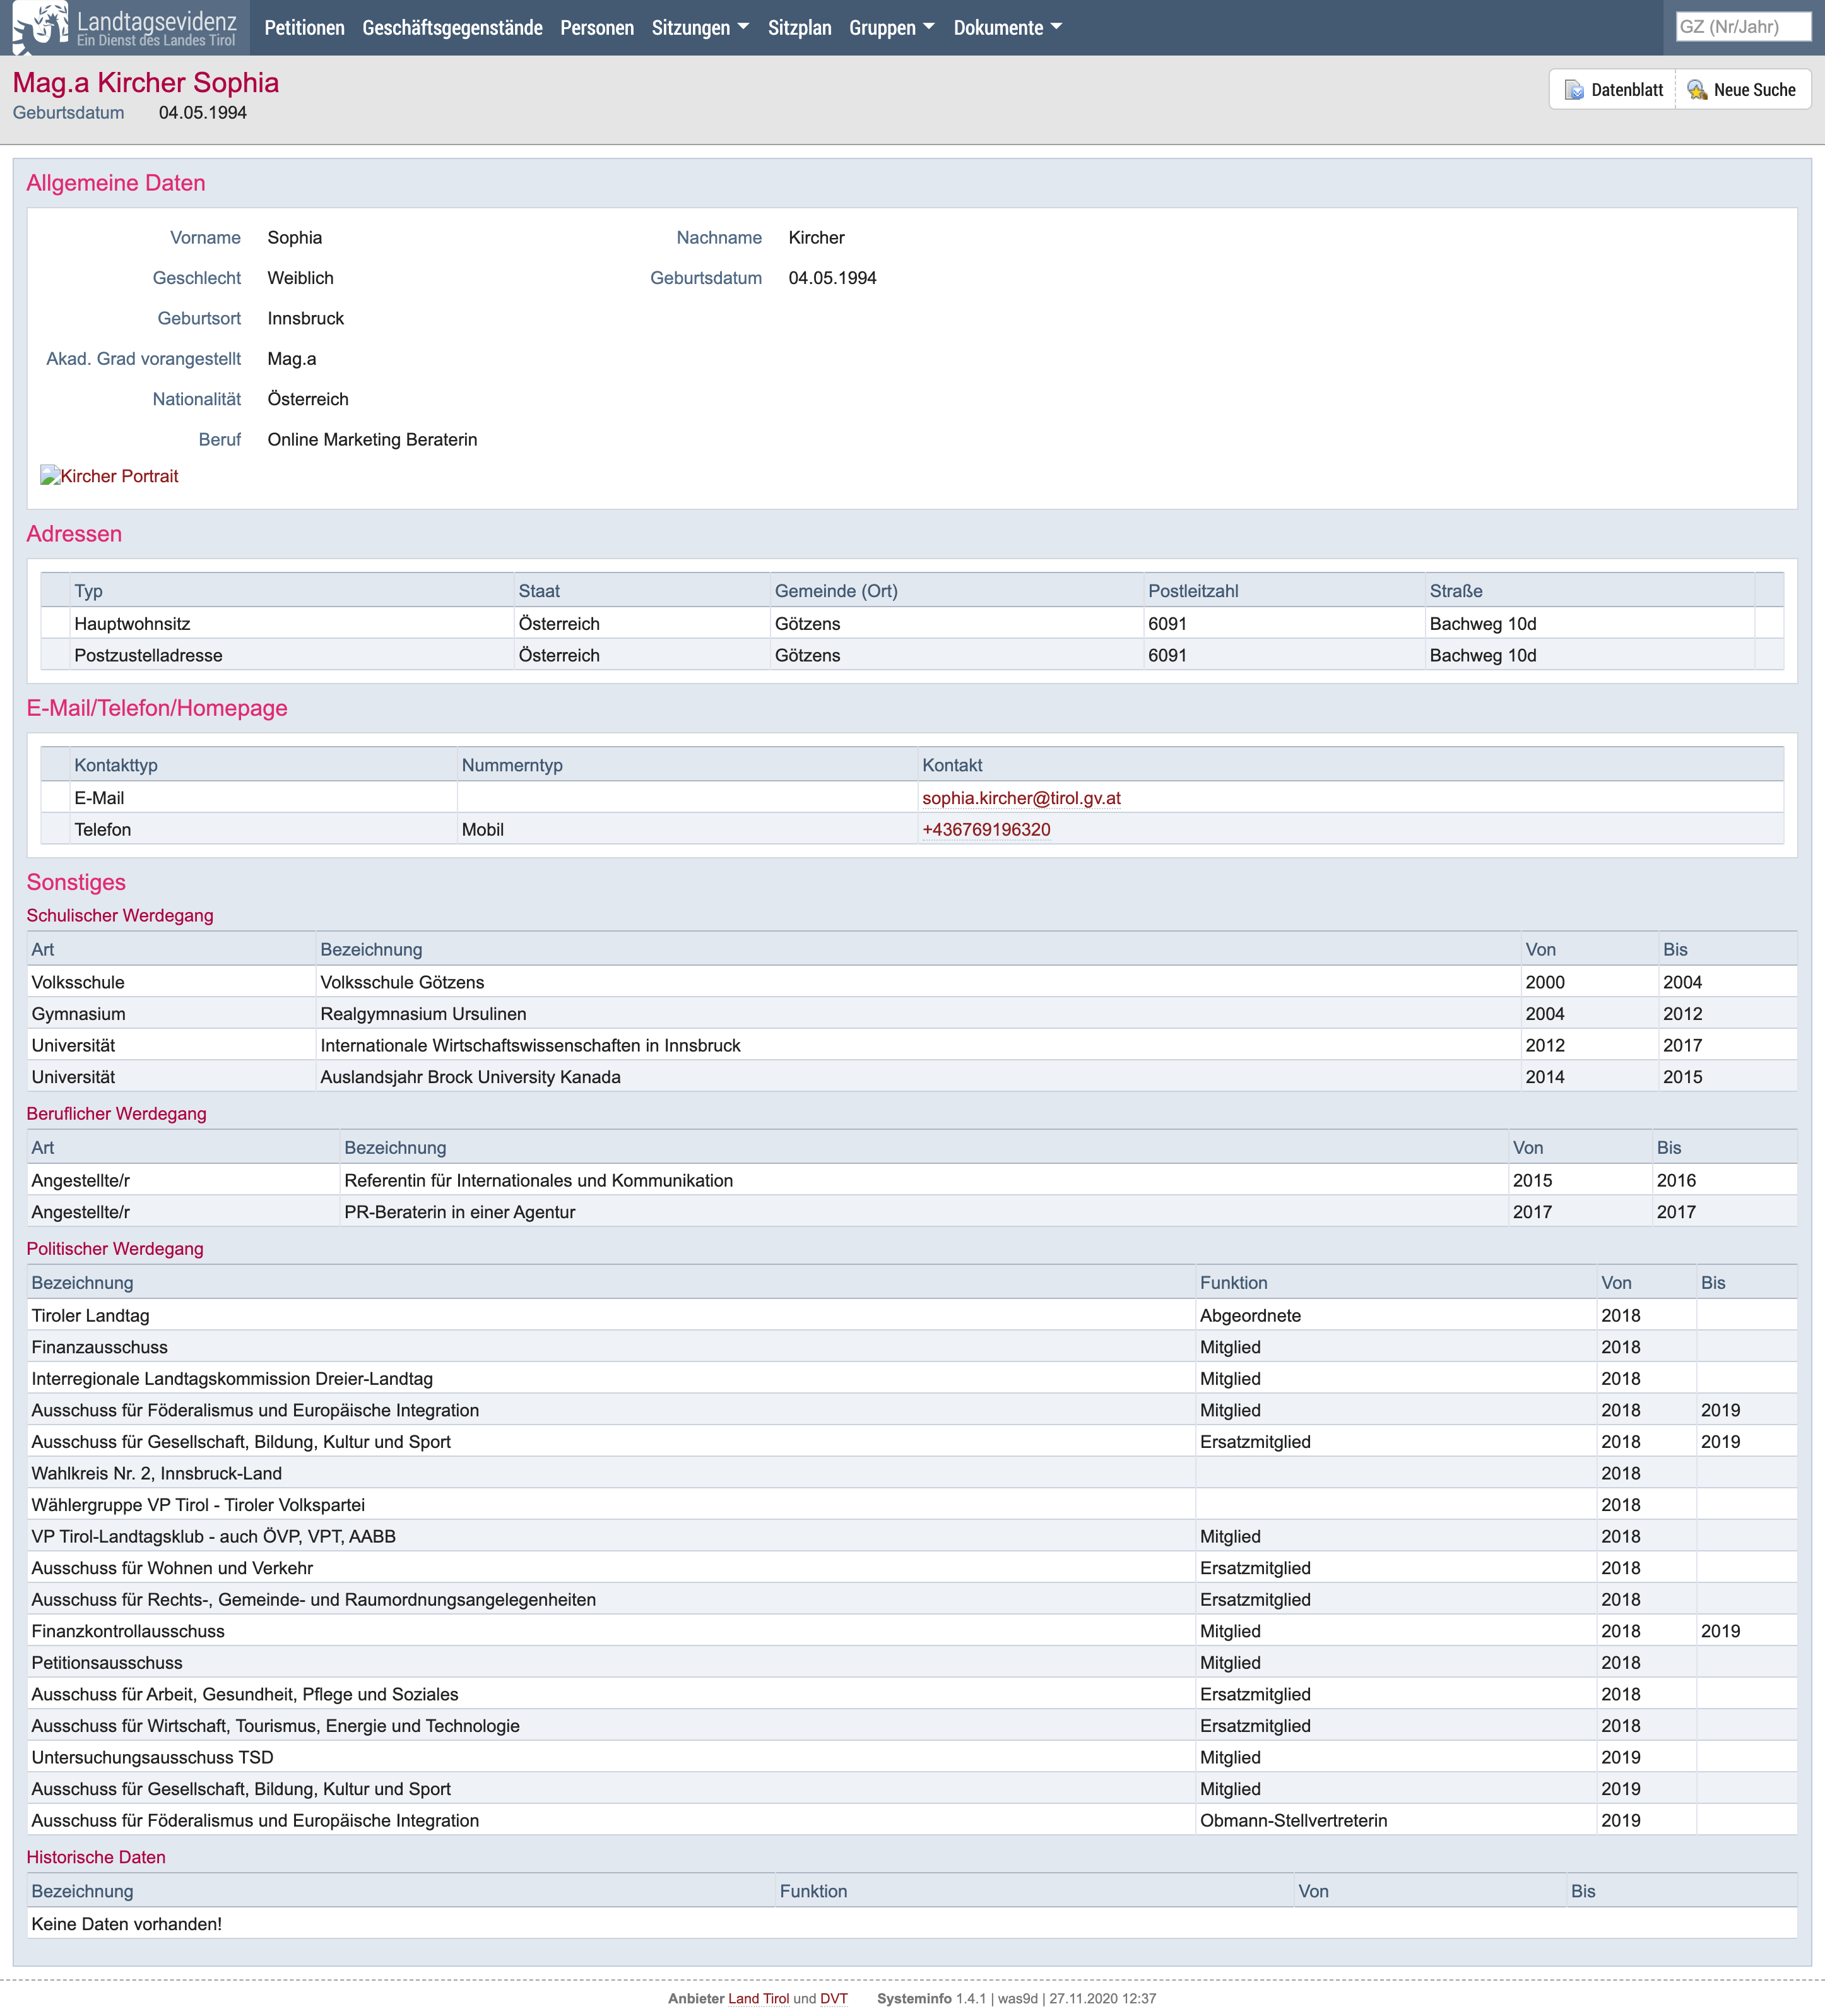Image resolution: width=1825 pixels, height=2016 pixels.
Task: Click the Datenblatt button
Action: tap(1613, 89)
